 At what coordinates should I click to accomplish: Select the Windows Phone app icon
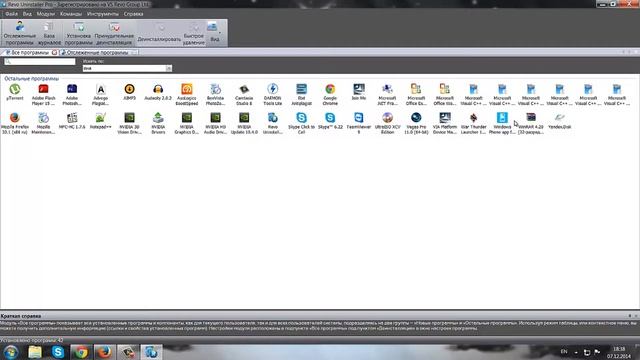point(502,118)
